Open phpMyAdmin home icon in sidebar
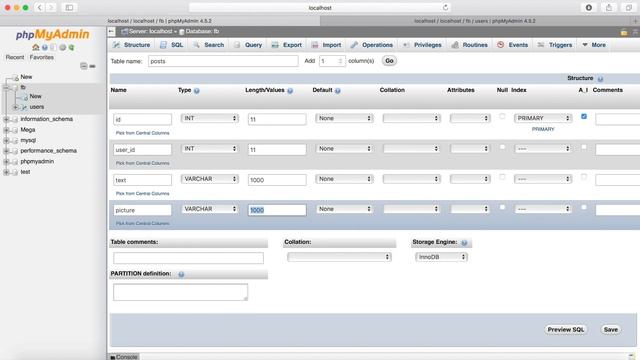This screenshot has width=640, height=360. (x=36, y=47)
